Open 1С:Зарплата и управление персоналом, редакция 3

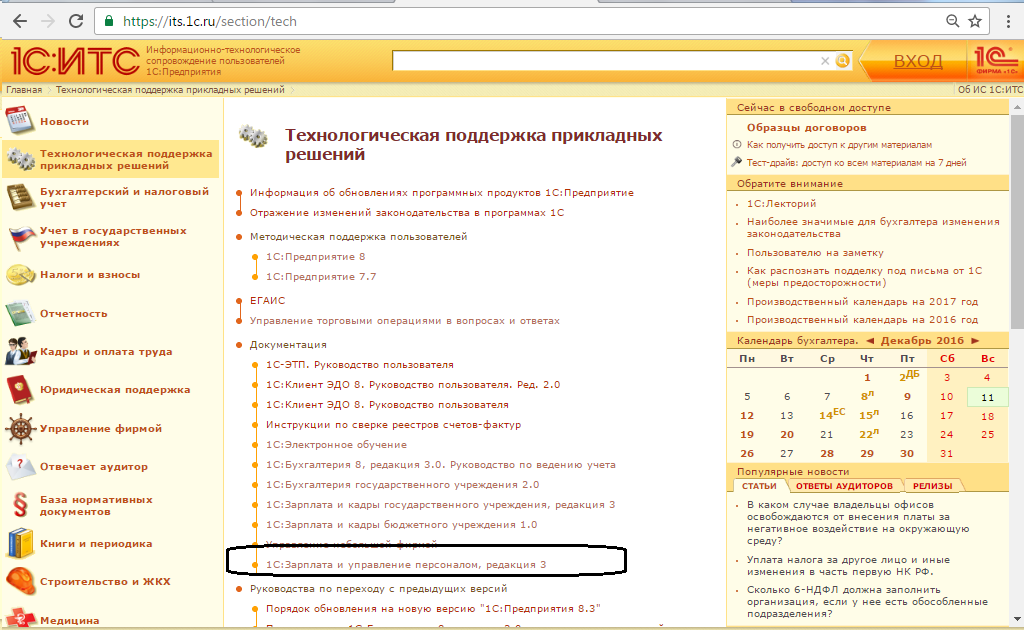406,565
